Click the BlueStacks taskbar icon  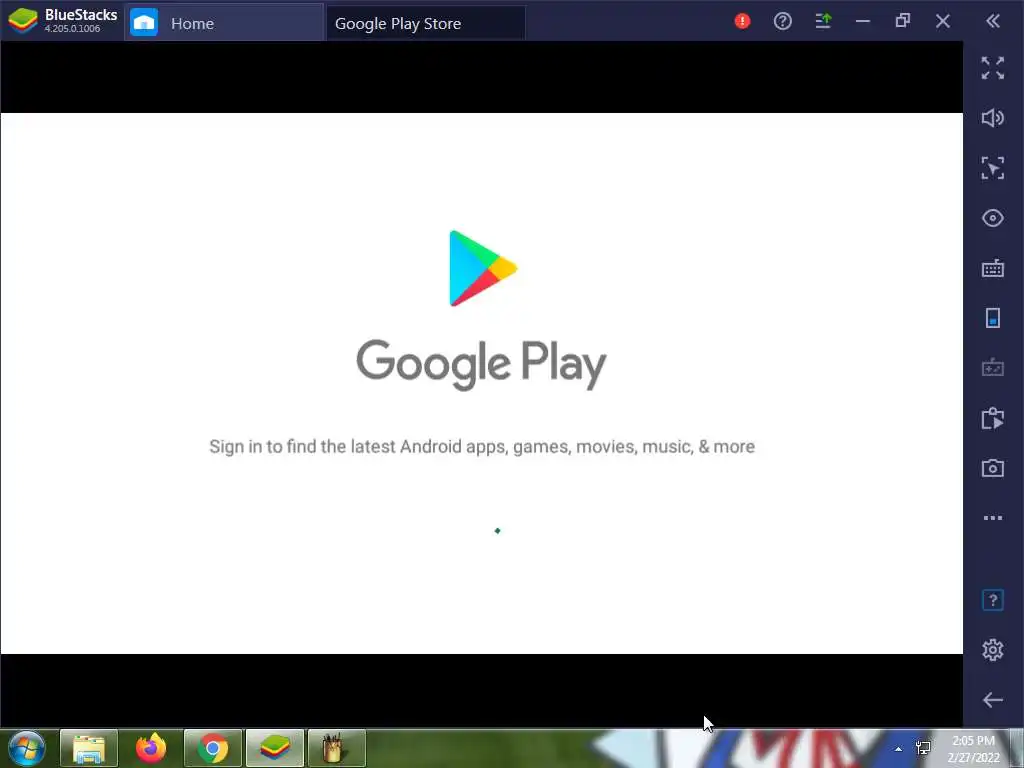coord(275,748)
